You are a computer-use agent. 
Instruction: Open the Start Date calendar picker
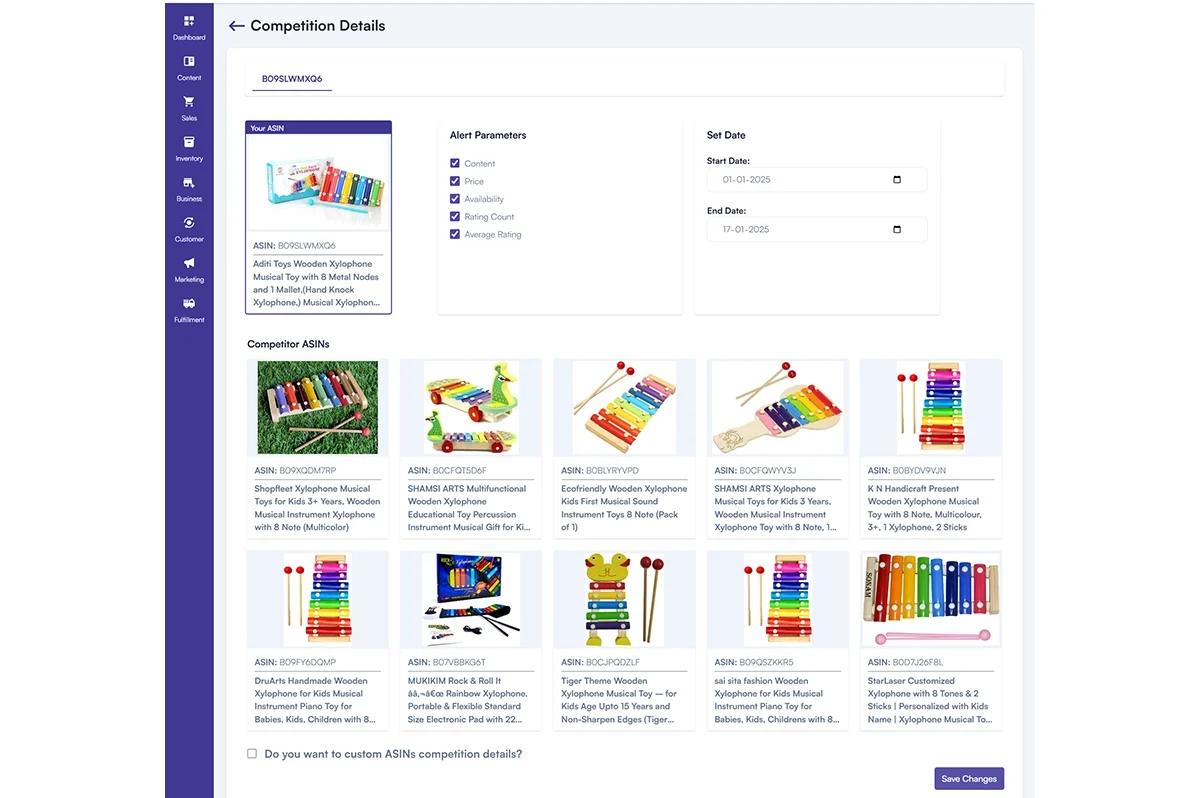point(896,180)
